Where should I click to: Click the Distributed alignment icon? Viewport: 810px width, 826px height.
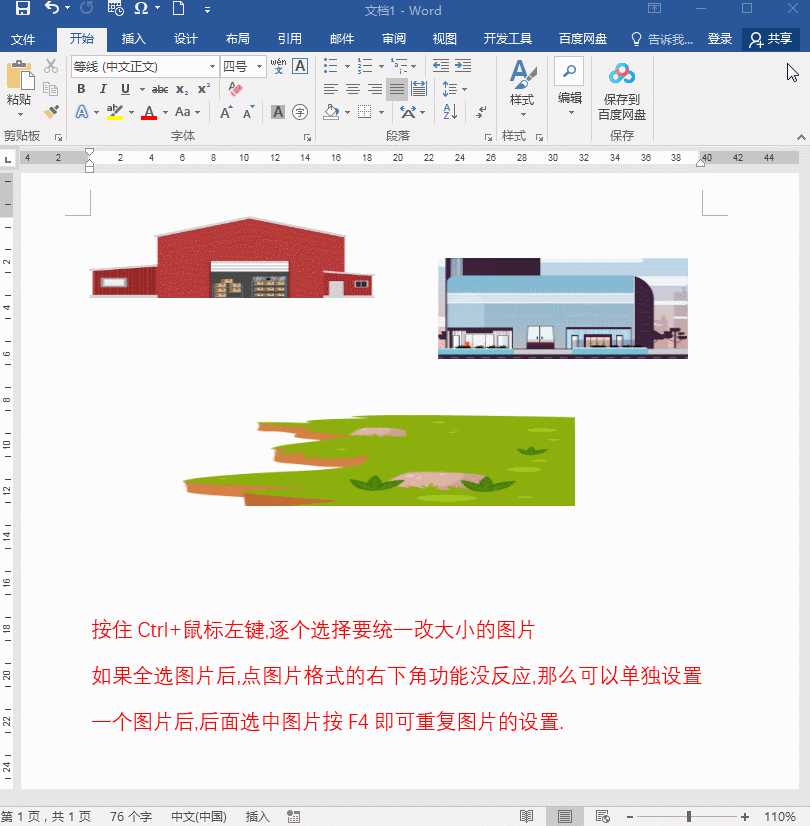[x=419, y=88]
